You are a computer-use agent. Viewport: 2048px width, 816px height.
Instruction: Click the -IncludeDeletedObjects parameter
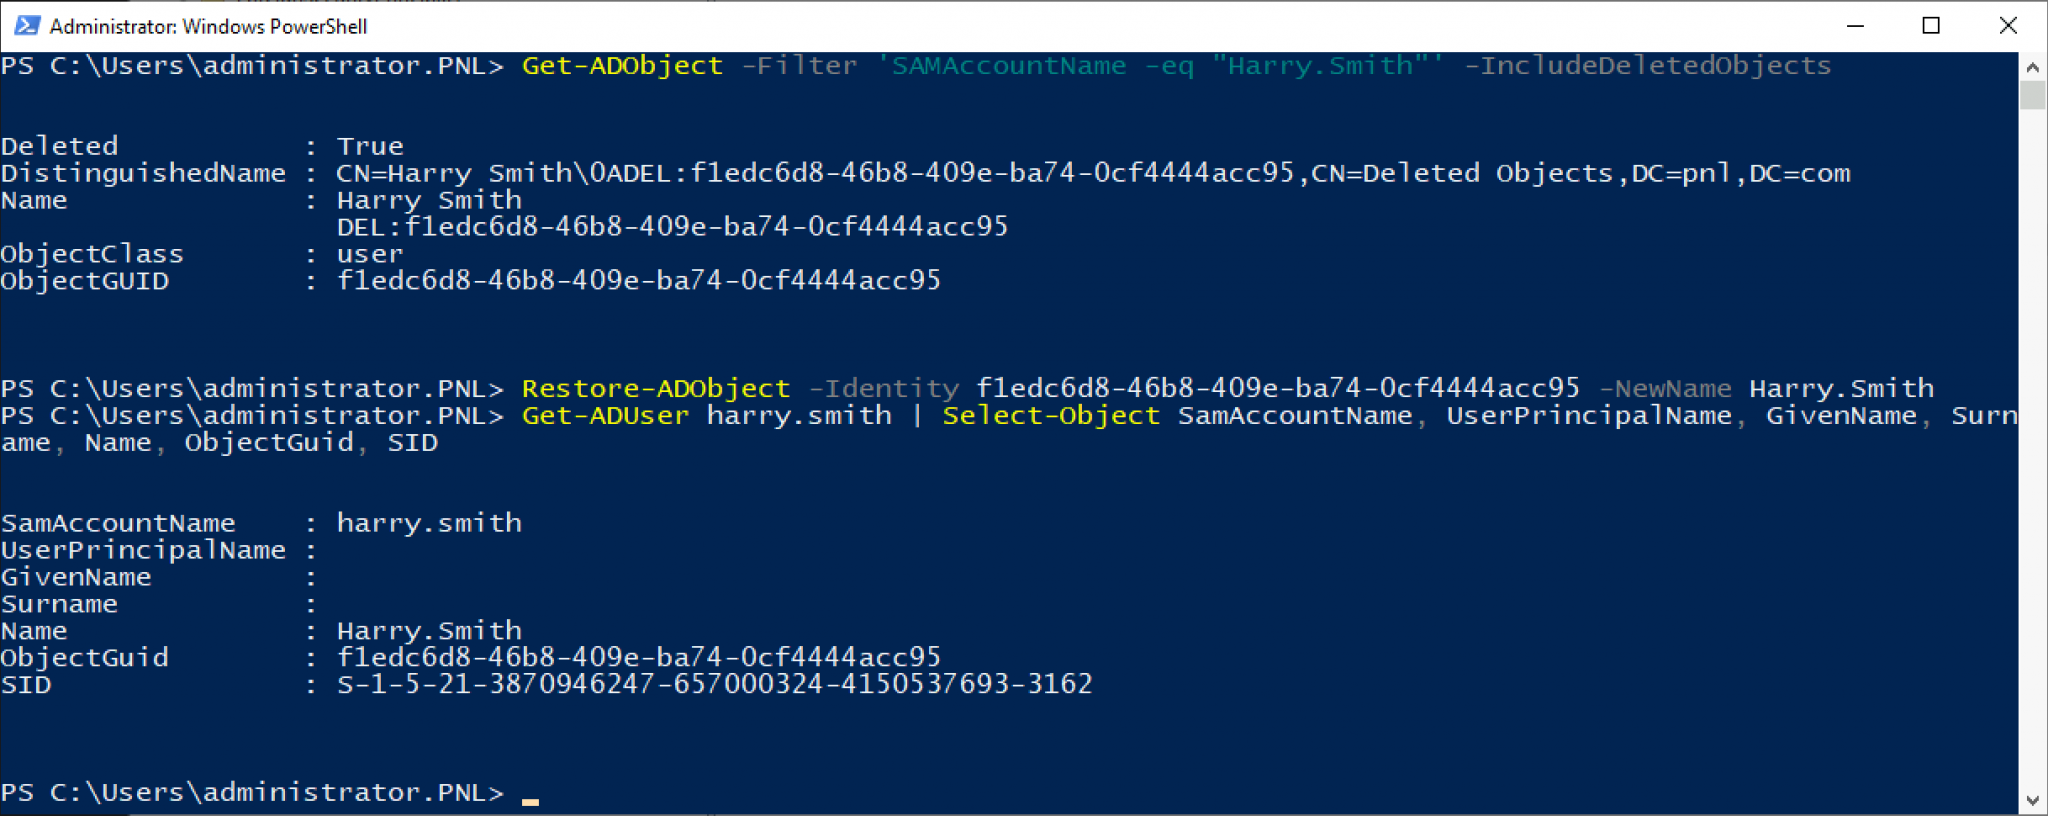pyautogui.click(x=1647, y=66)
